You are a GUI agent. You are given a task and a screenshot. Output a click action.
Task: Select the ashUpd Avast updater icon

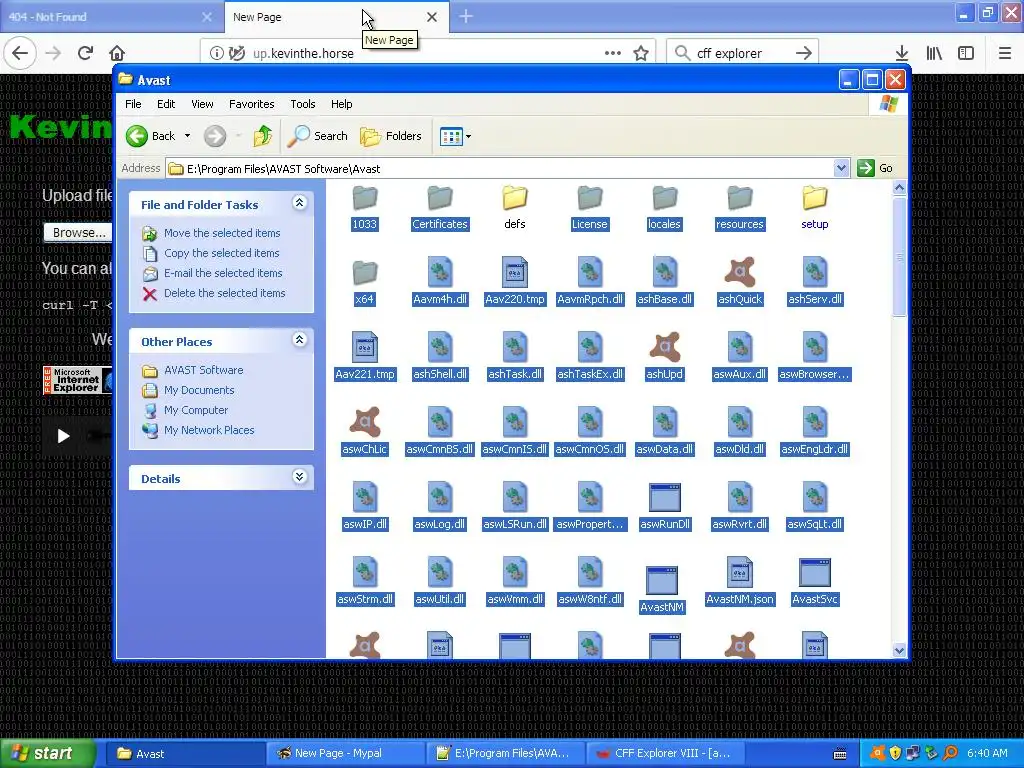(x=664, y=347)
